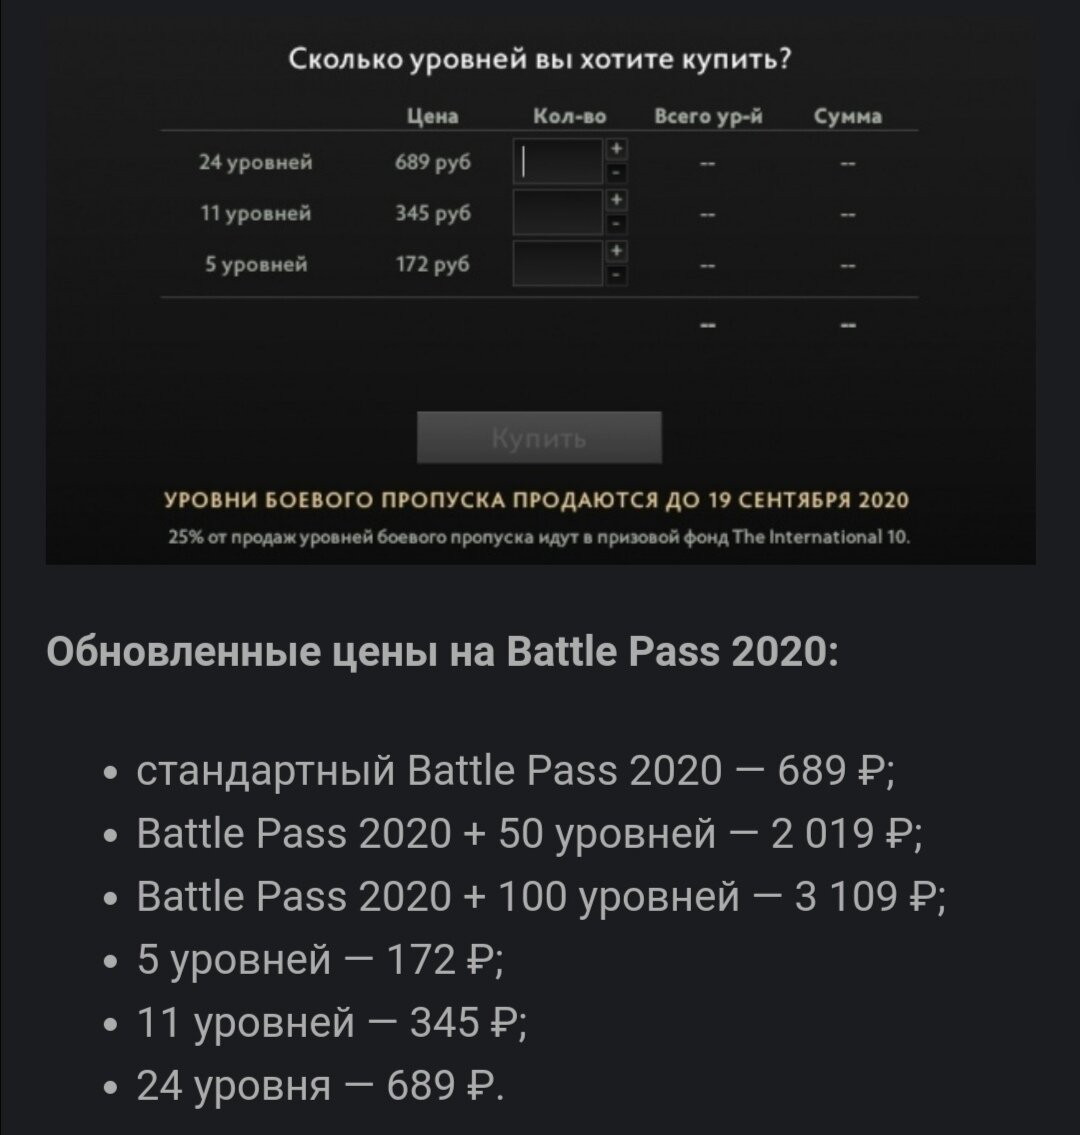Click the Купить button
1080x1135 pixels.
click(541, 435)
